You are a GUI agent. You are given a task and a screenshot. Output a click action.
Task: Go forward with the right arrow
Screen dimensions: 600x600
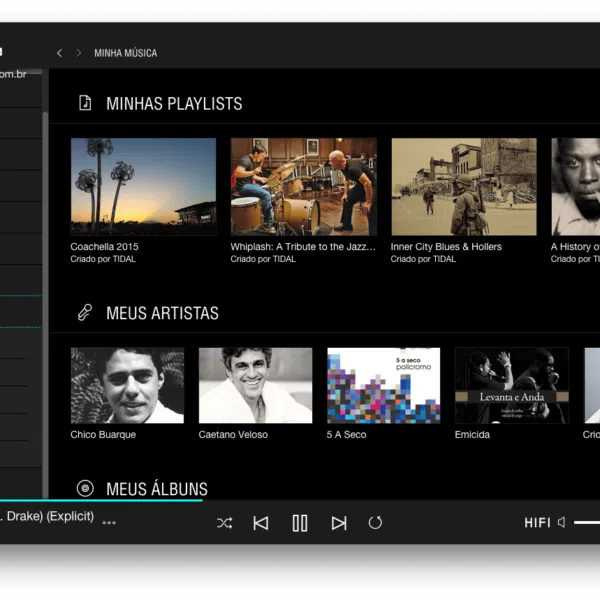[x=78, y=53]
